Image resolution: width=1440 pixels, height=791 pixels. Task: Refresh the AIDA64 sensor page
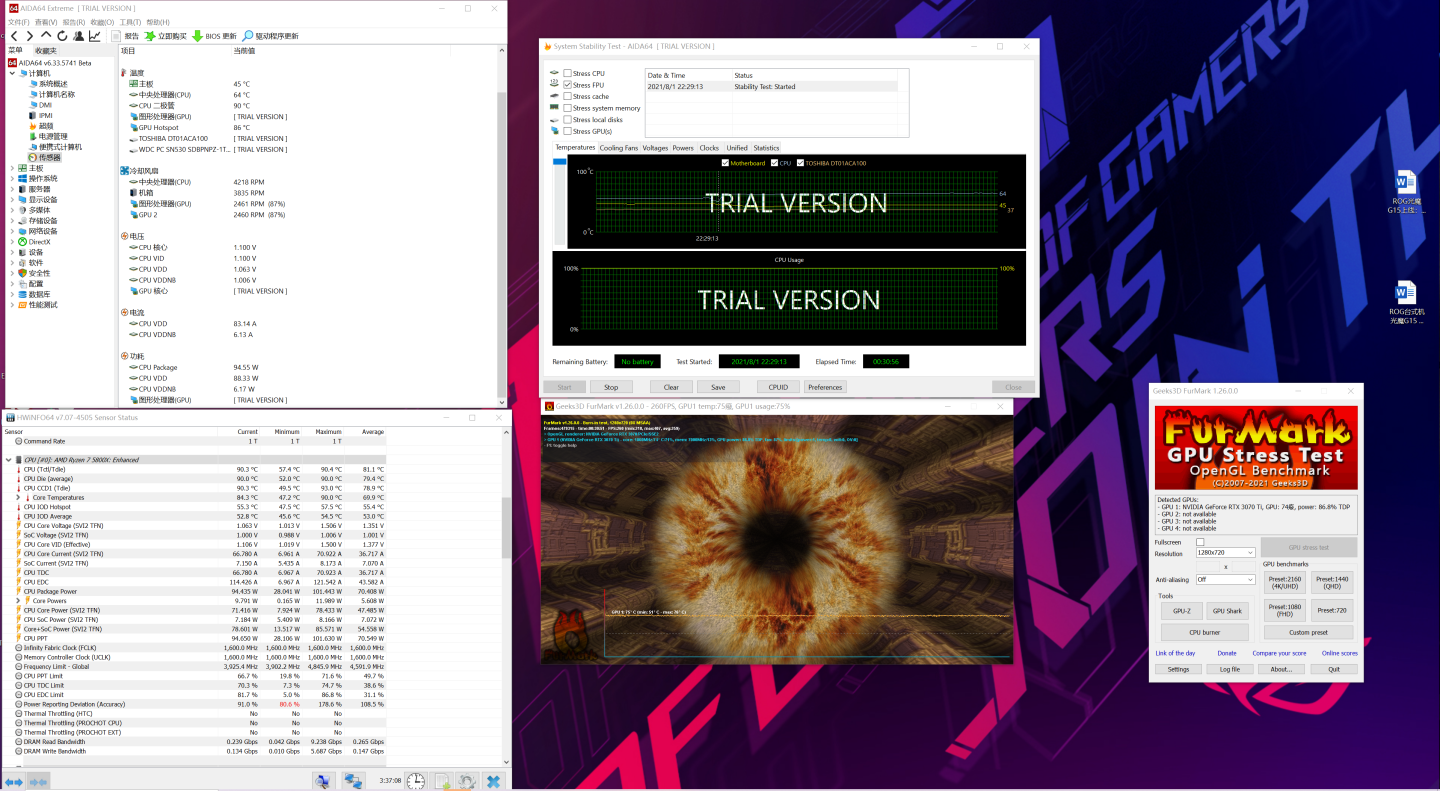(61, 36)
